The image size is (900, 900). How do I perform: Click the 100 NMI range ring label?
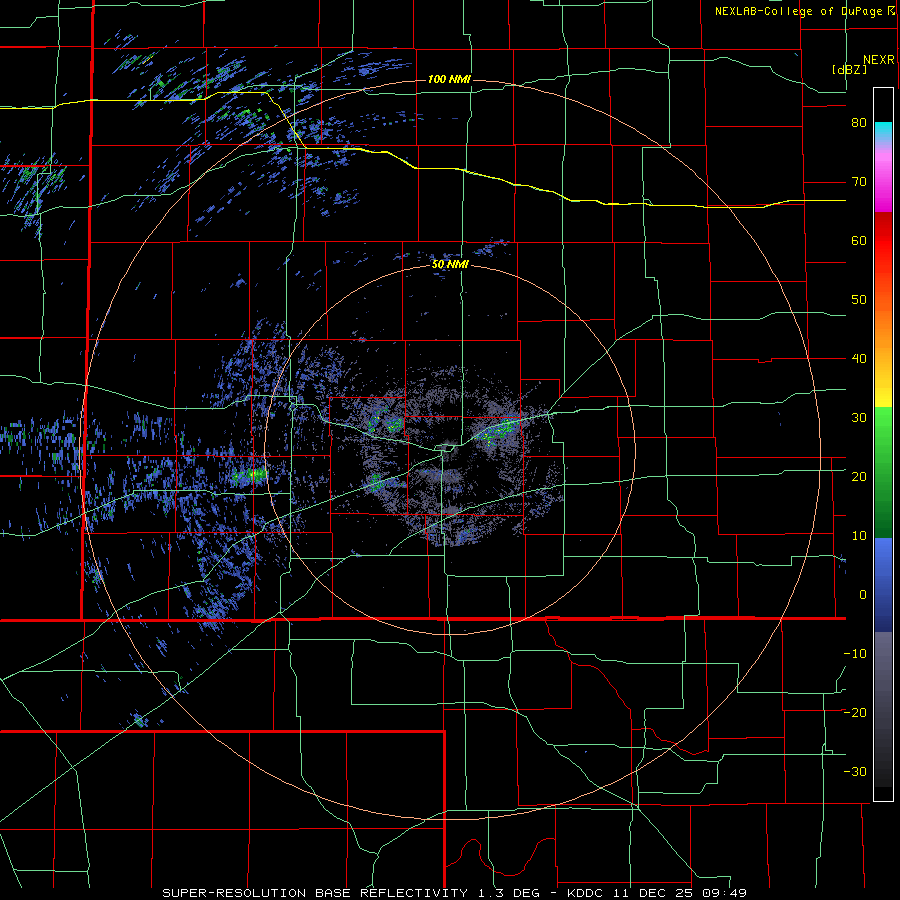click(449, 79)
